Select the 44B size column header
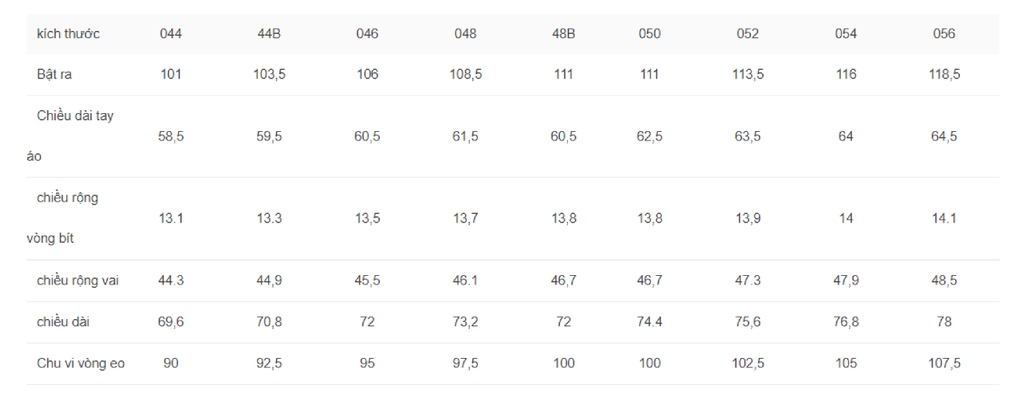 click(269, 34)
